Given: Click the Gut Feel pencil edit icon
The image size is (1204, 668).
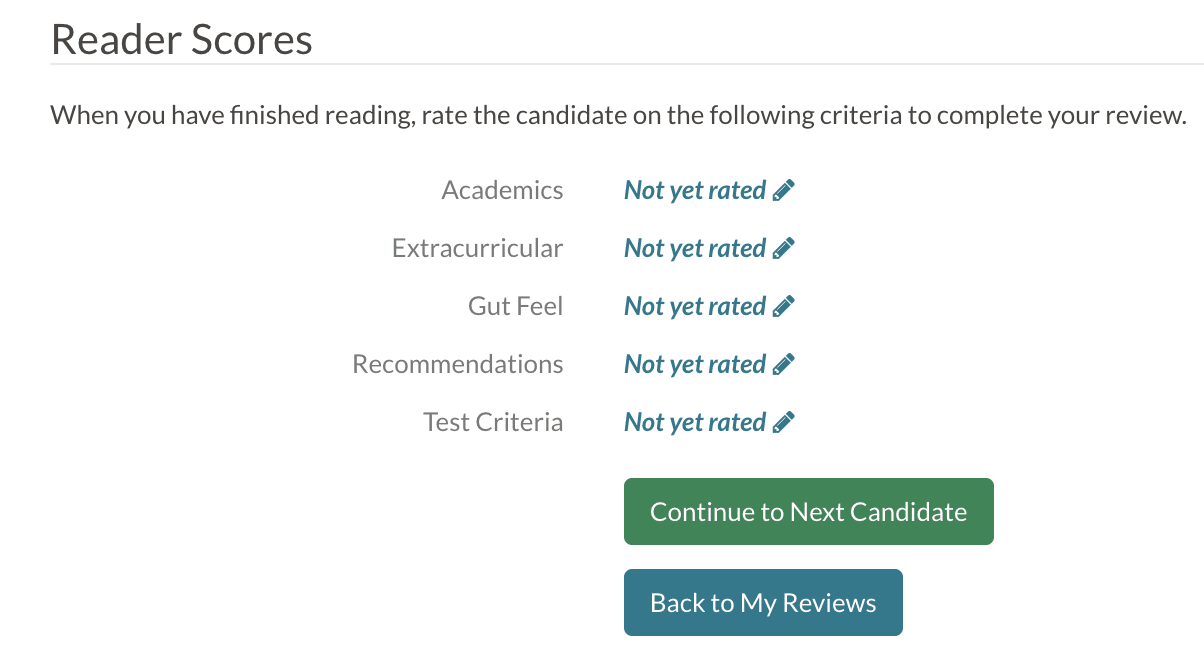Looking at the screenshot, I should [784, 306].
